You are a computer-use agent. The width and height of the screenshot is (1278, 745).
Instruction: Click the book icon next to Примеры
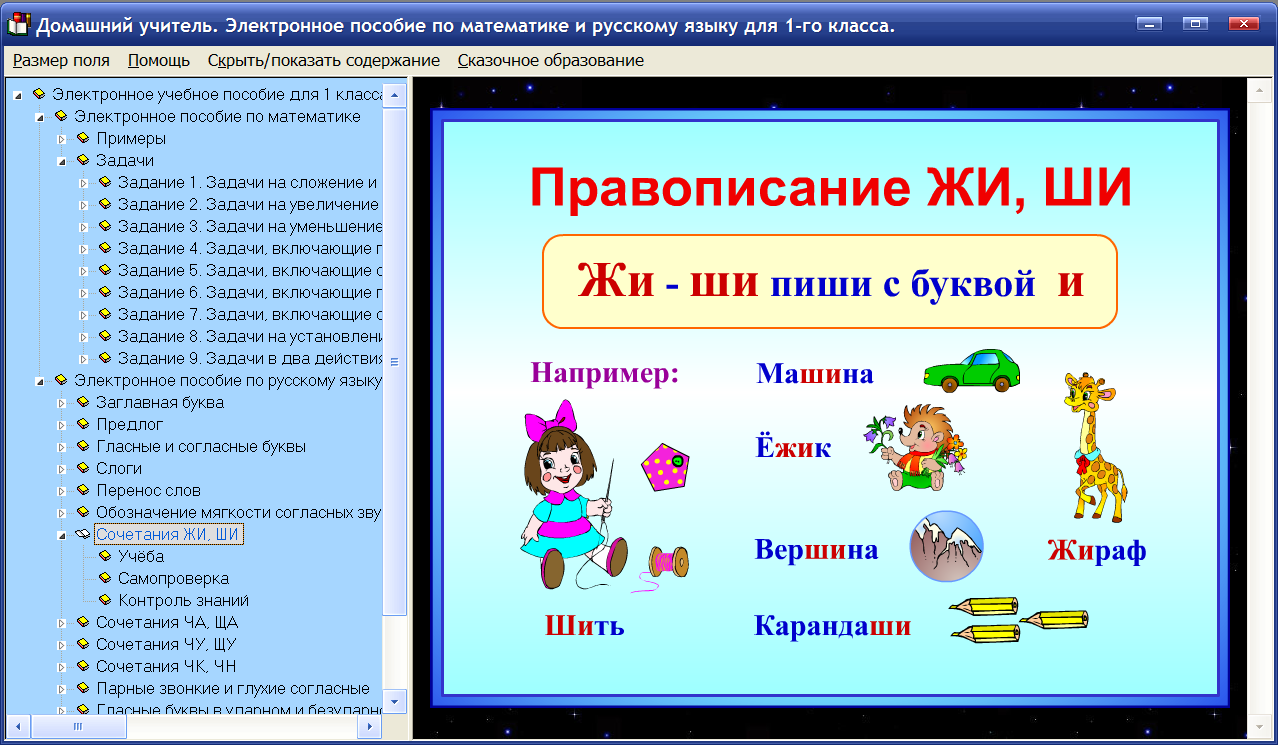point(85,139)
